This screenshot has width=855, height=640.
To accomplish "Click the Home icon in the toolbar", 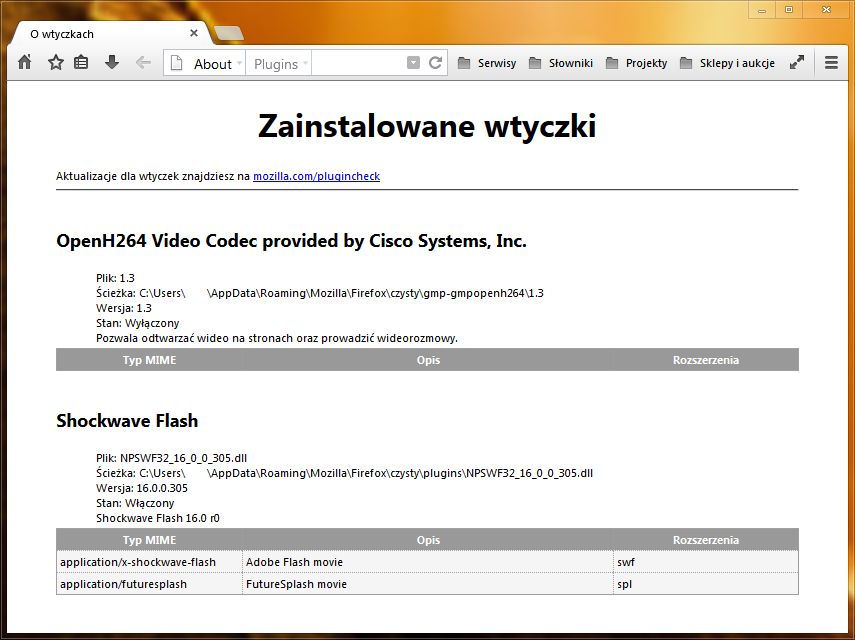I will point(25,62).
